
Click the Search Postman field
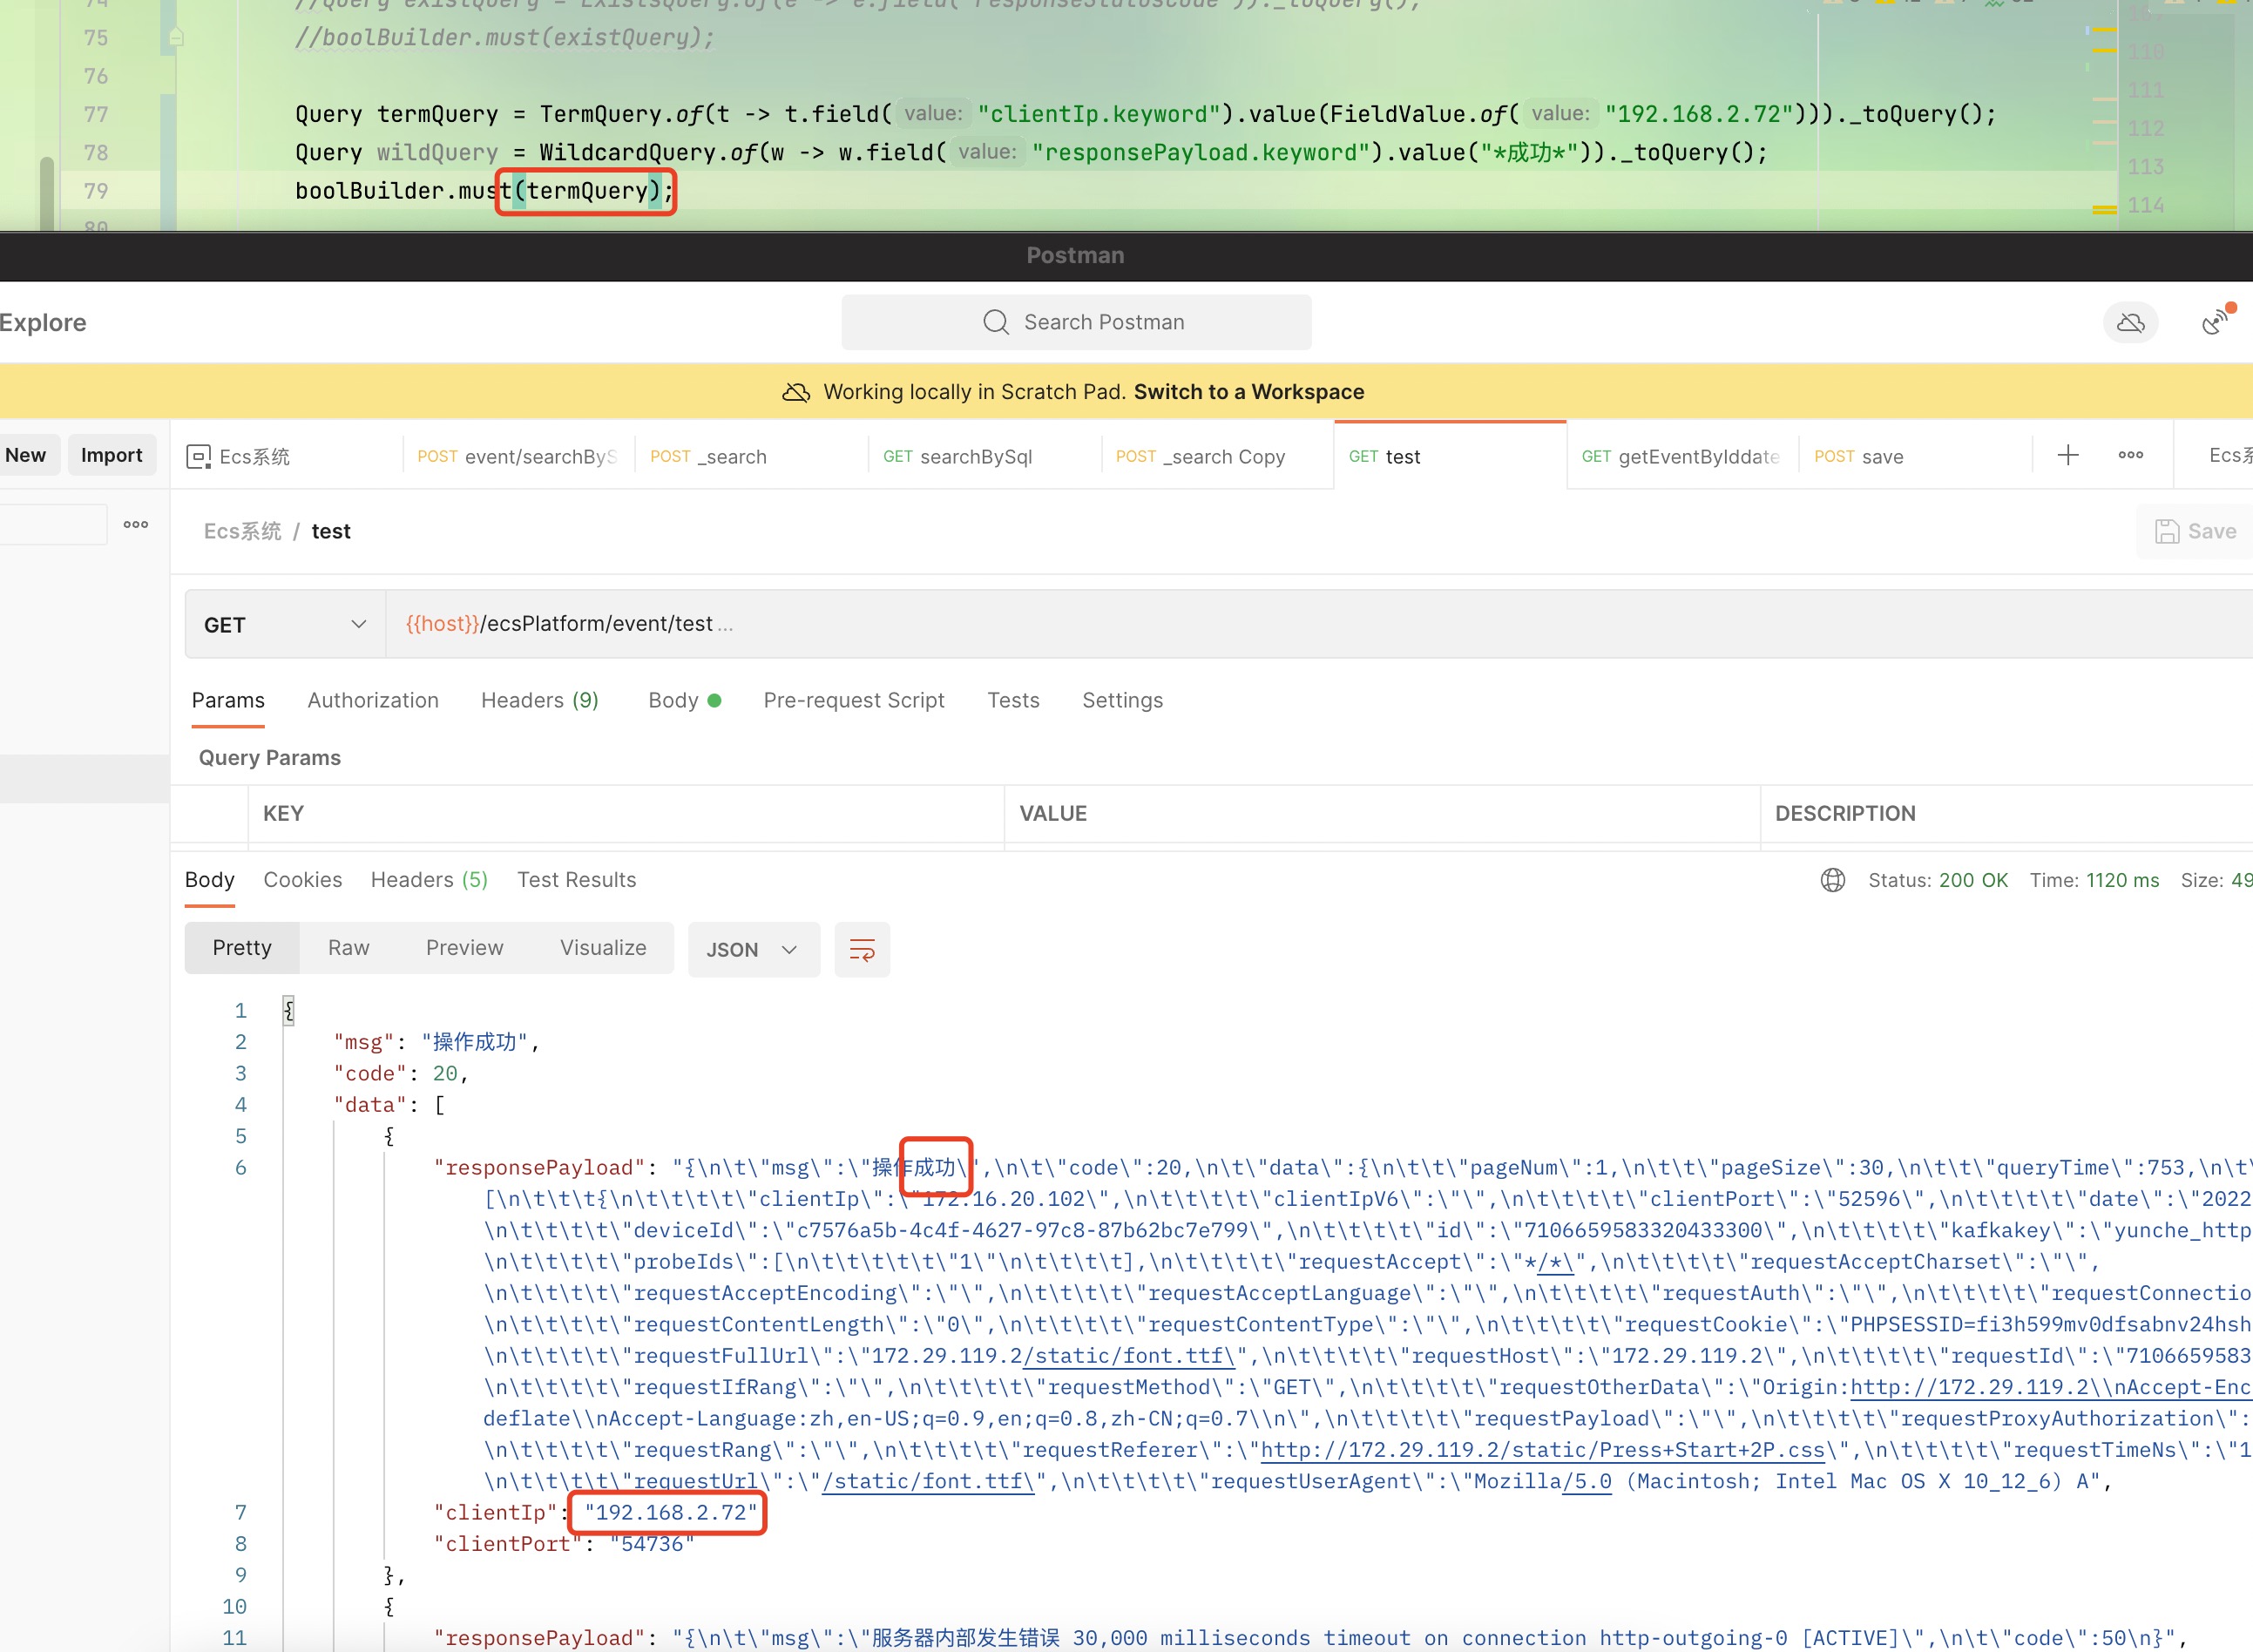1076,322
